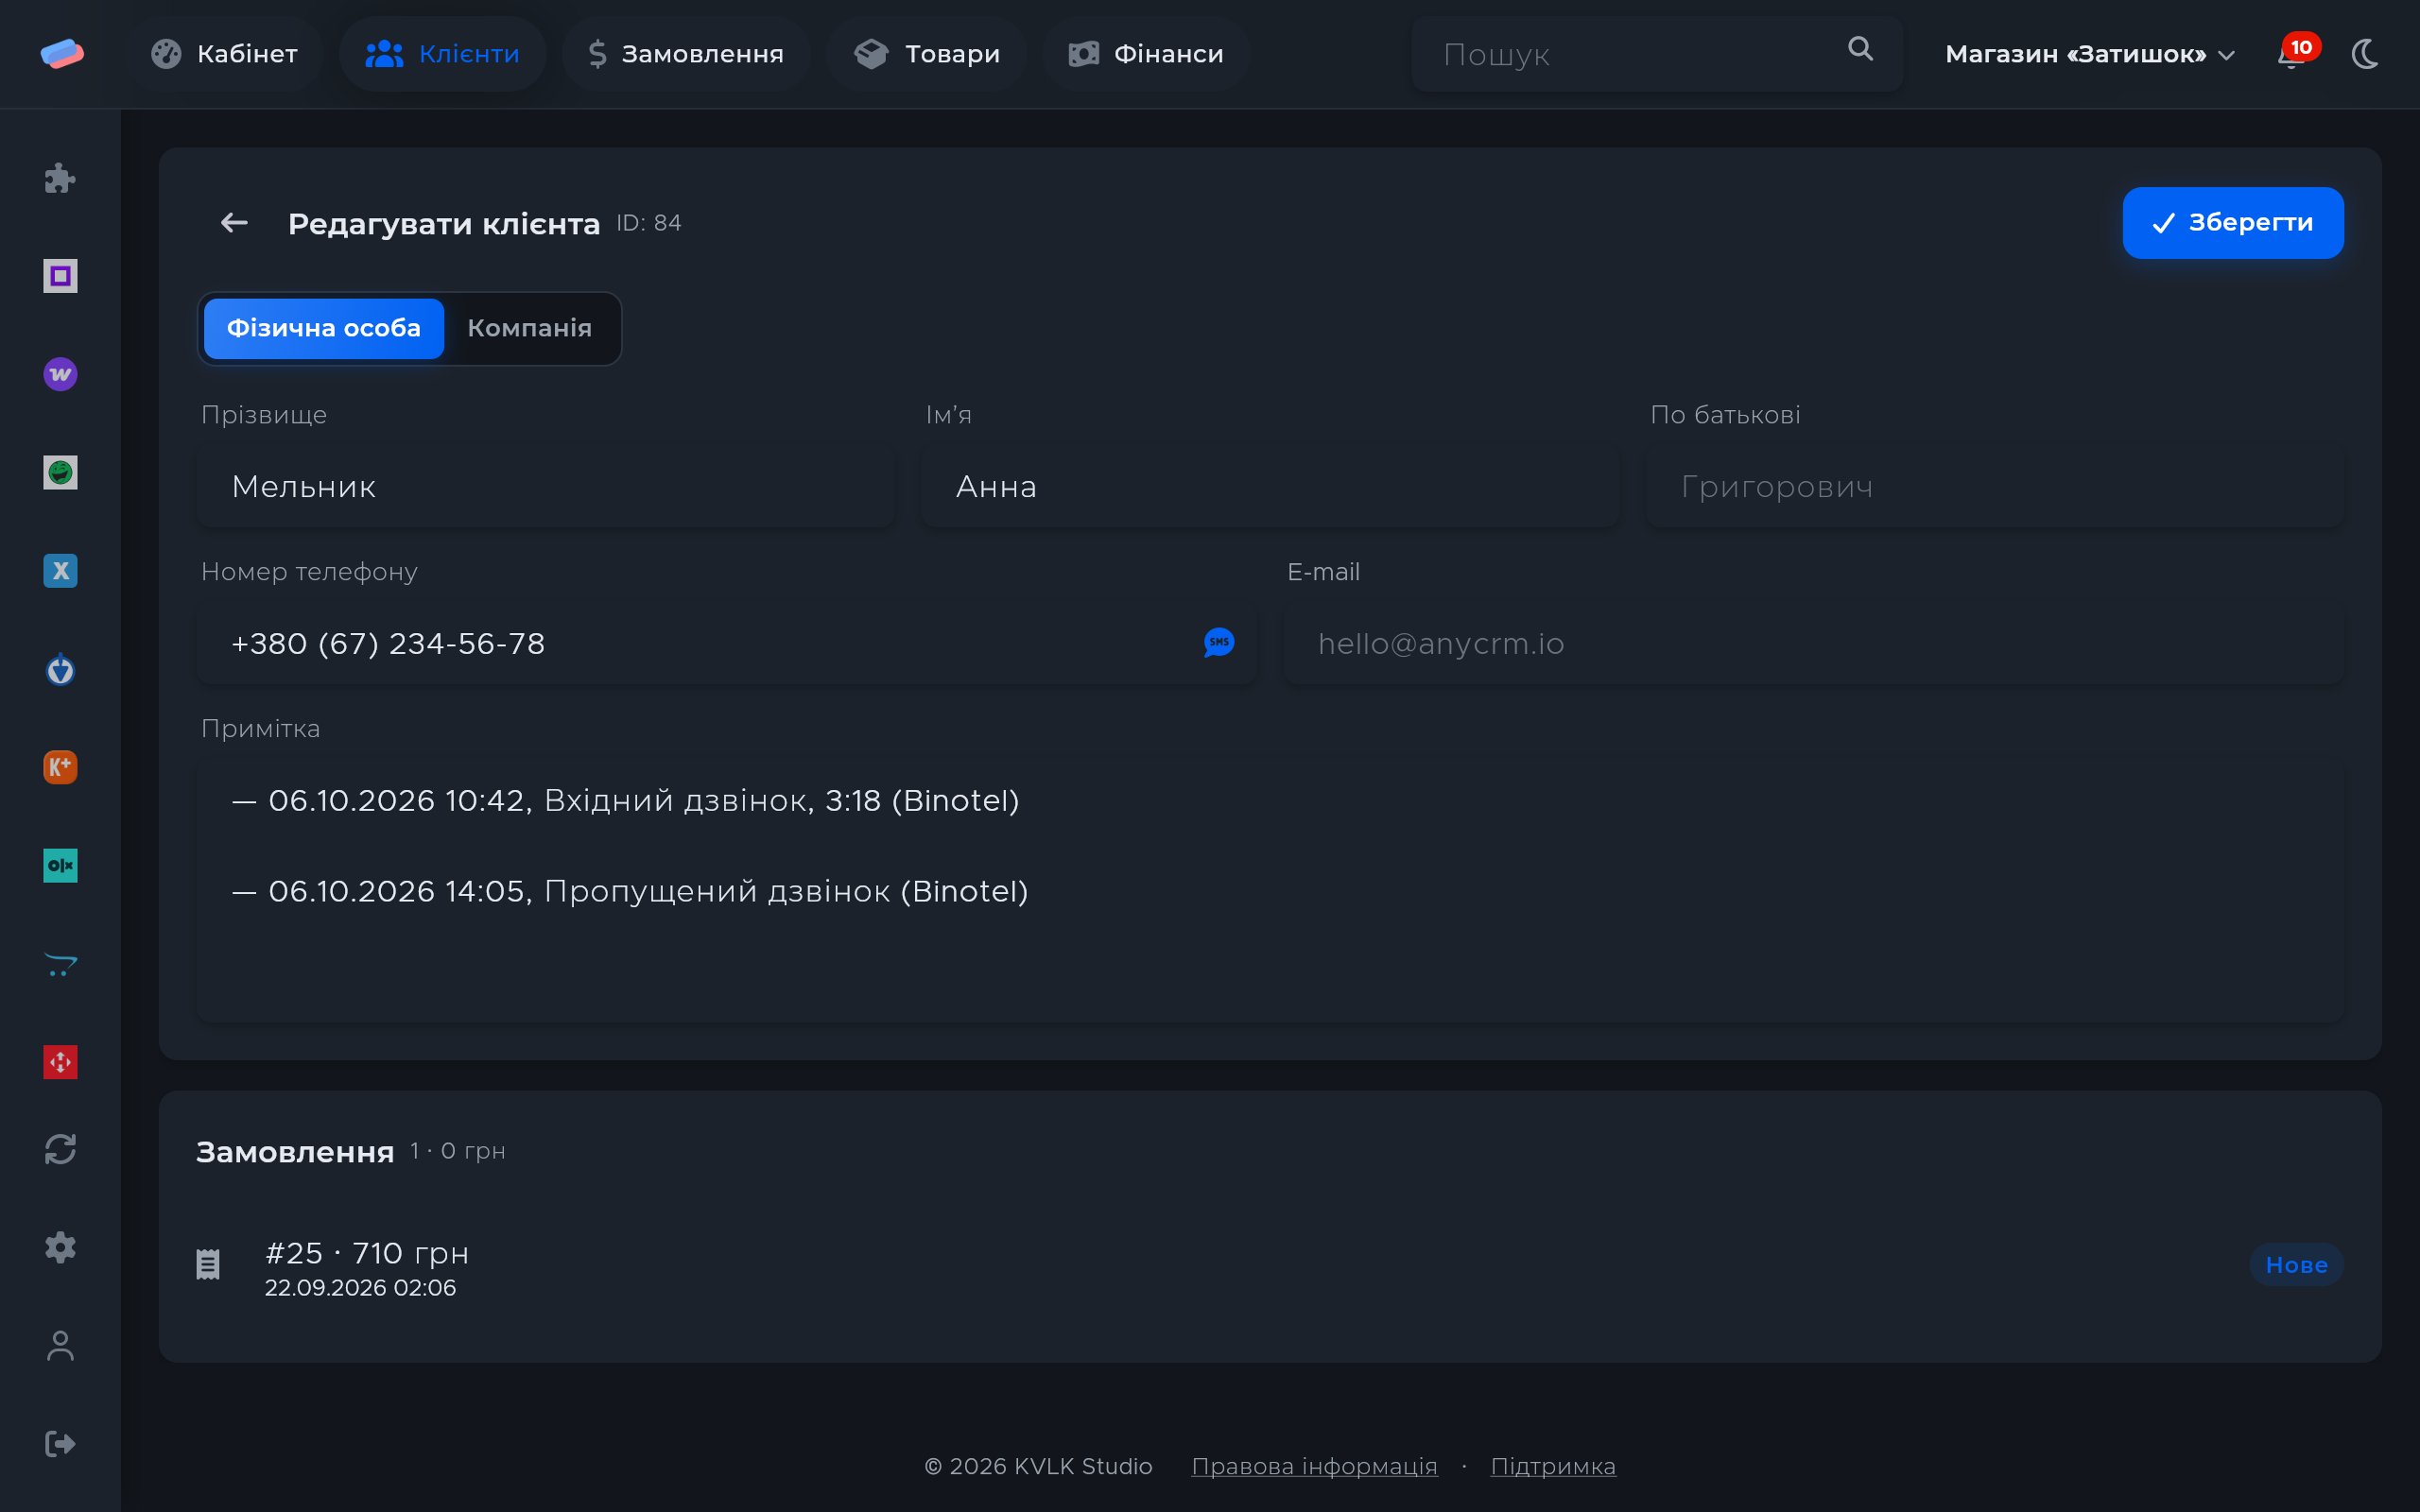
Task: Open the Кабінет menu
Action: pyautogui.click(x=224, y=54)
